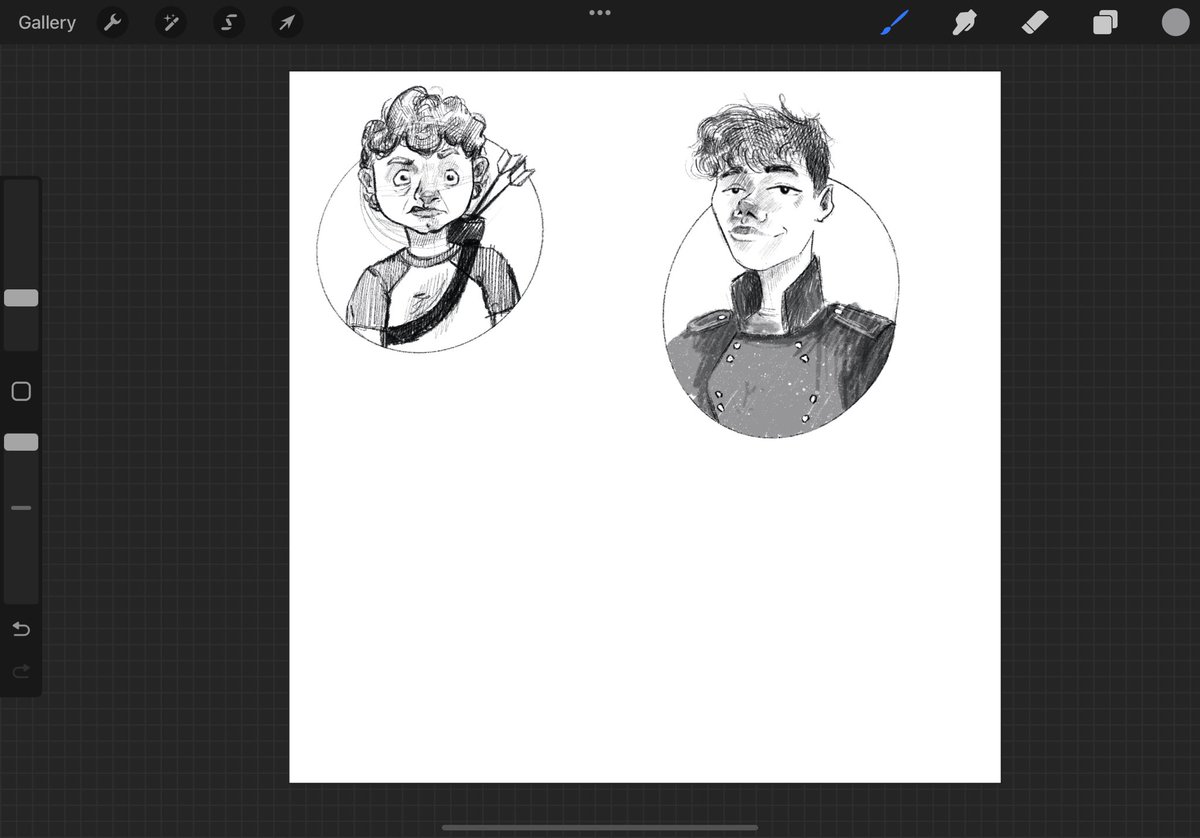Open the Adjustments magic wand menu
The height and width of the screenshot is (838, 1200).
coord(171,22)
